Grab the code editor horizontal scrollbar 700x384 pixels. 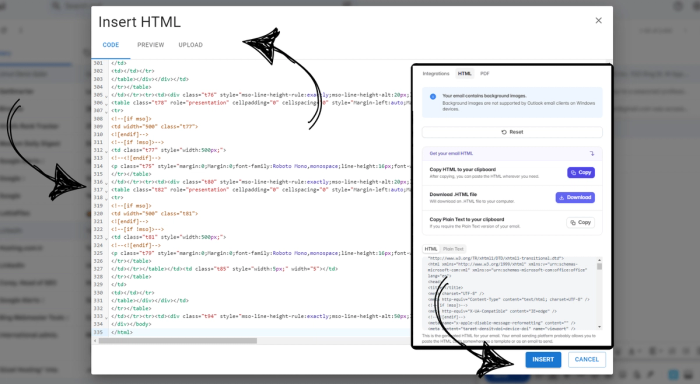(x=178, y=341)
